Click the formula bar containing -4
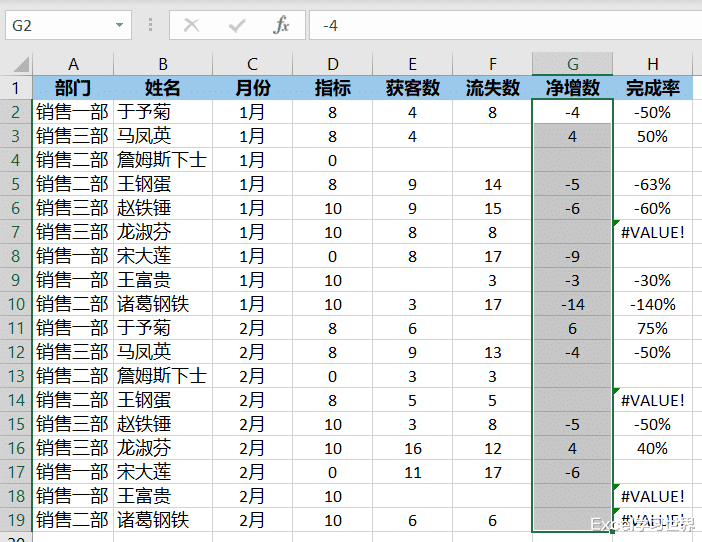 tap(505, 25)
